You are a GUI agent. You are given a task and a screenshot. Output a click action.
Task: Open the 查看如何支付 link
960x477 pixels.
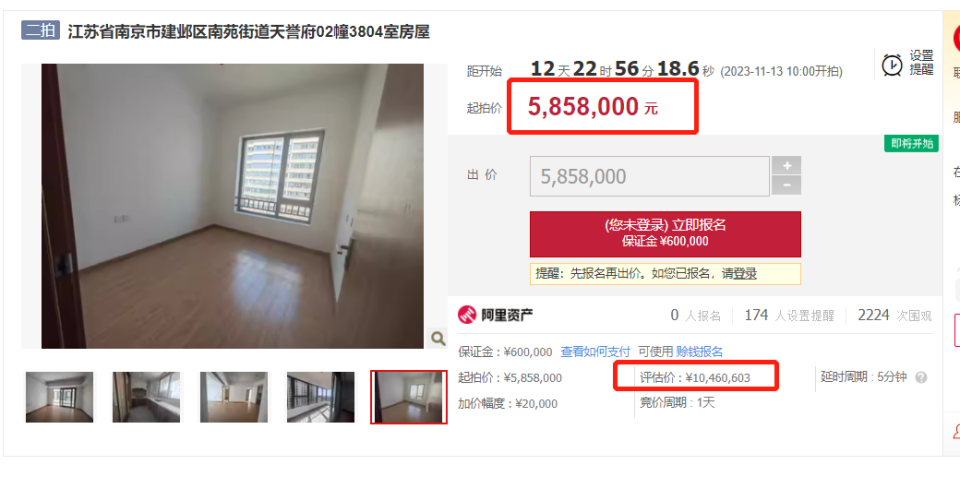coord(596,351)
